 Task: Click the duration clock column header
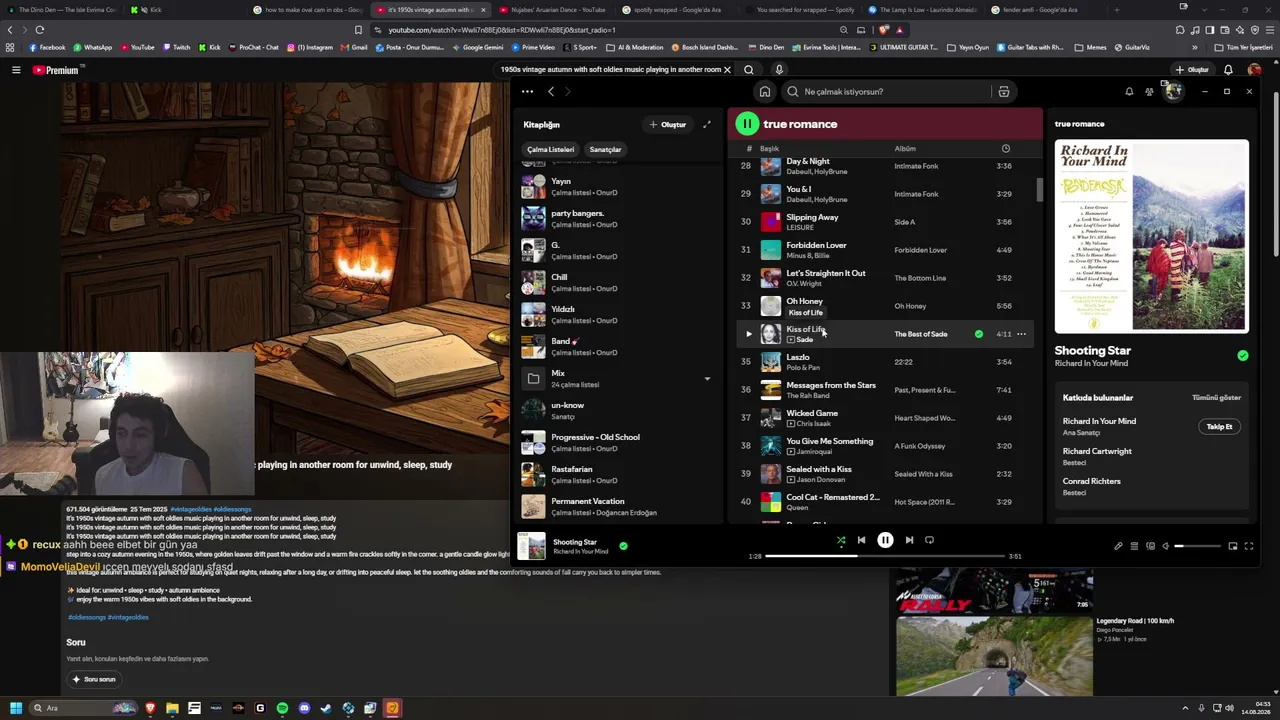click(1006, 149)
